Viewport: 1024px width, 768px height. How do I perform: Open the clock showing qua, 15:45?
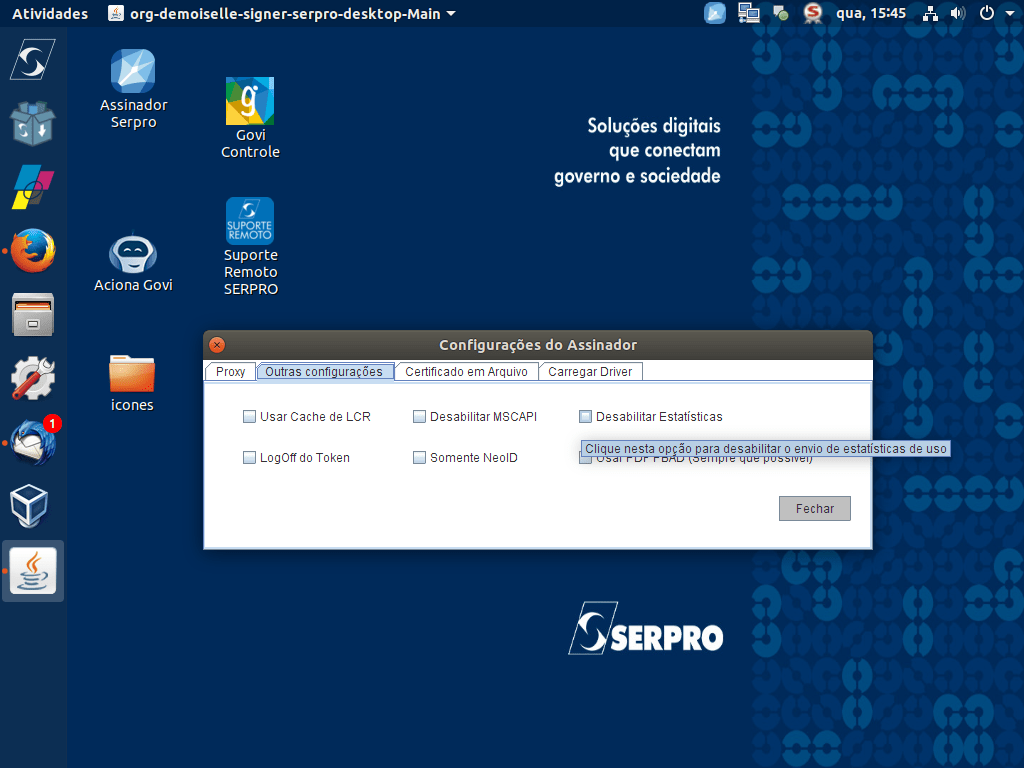(871, 13)
